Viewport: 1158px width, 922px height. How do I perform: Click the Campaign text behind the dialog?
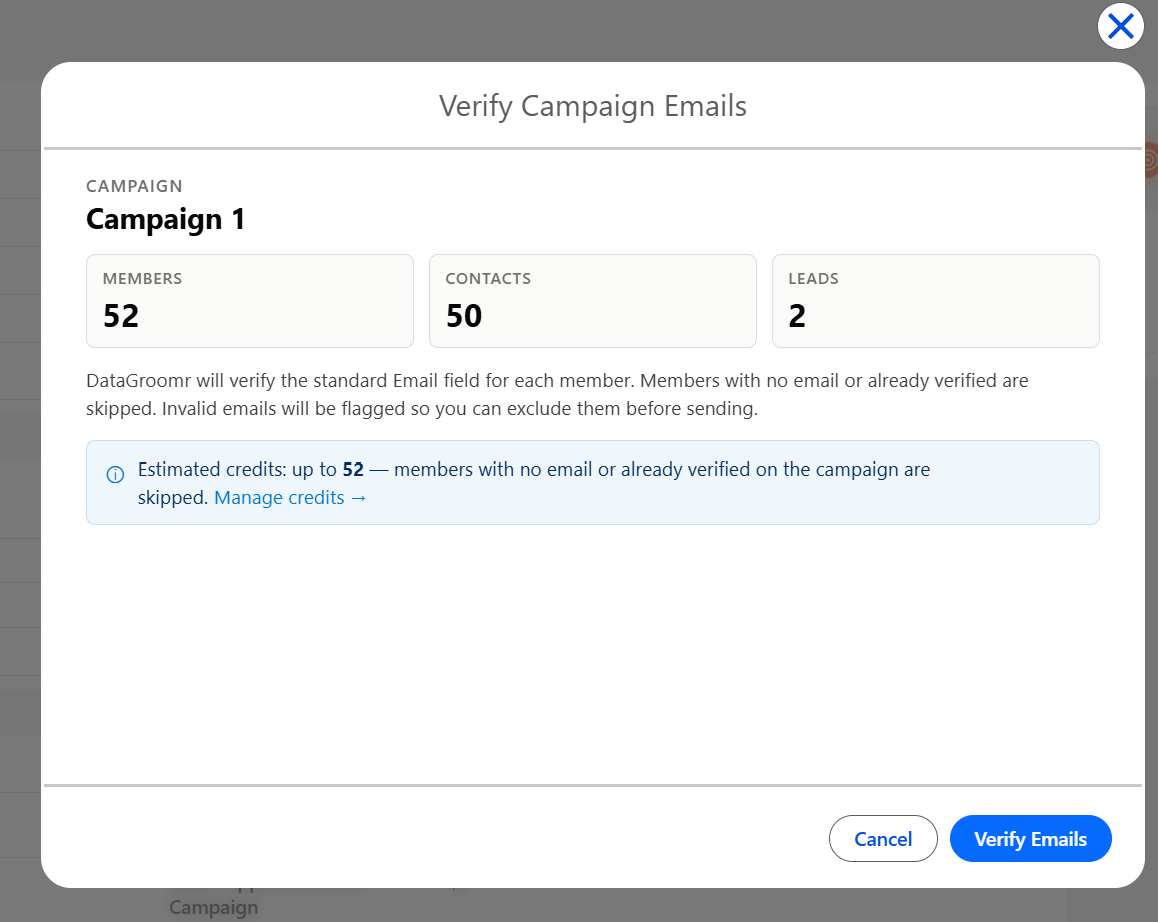(213, 906)
